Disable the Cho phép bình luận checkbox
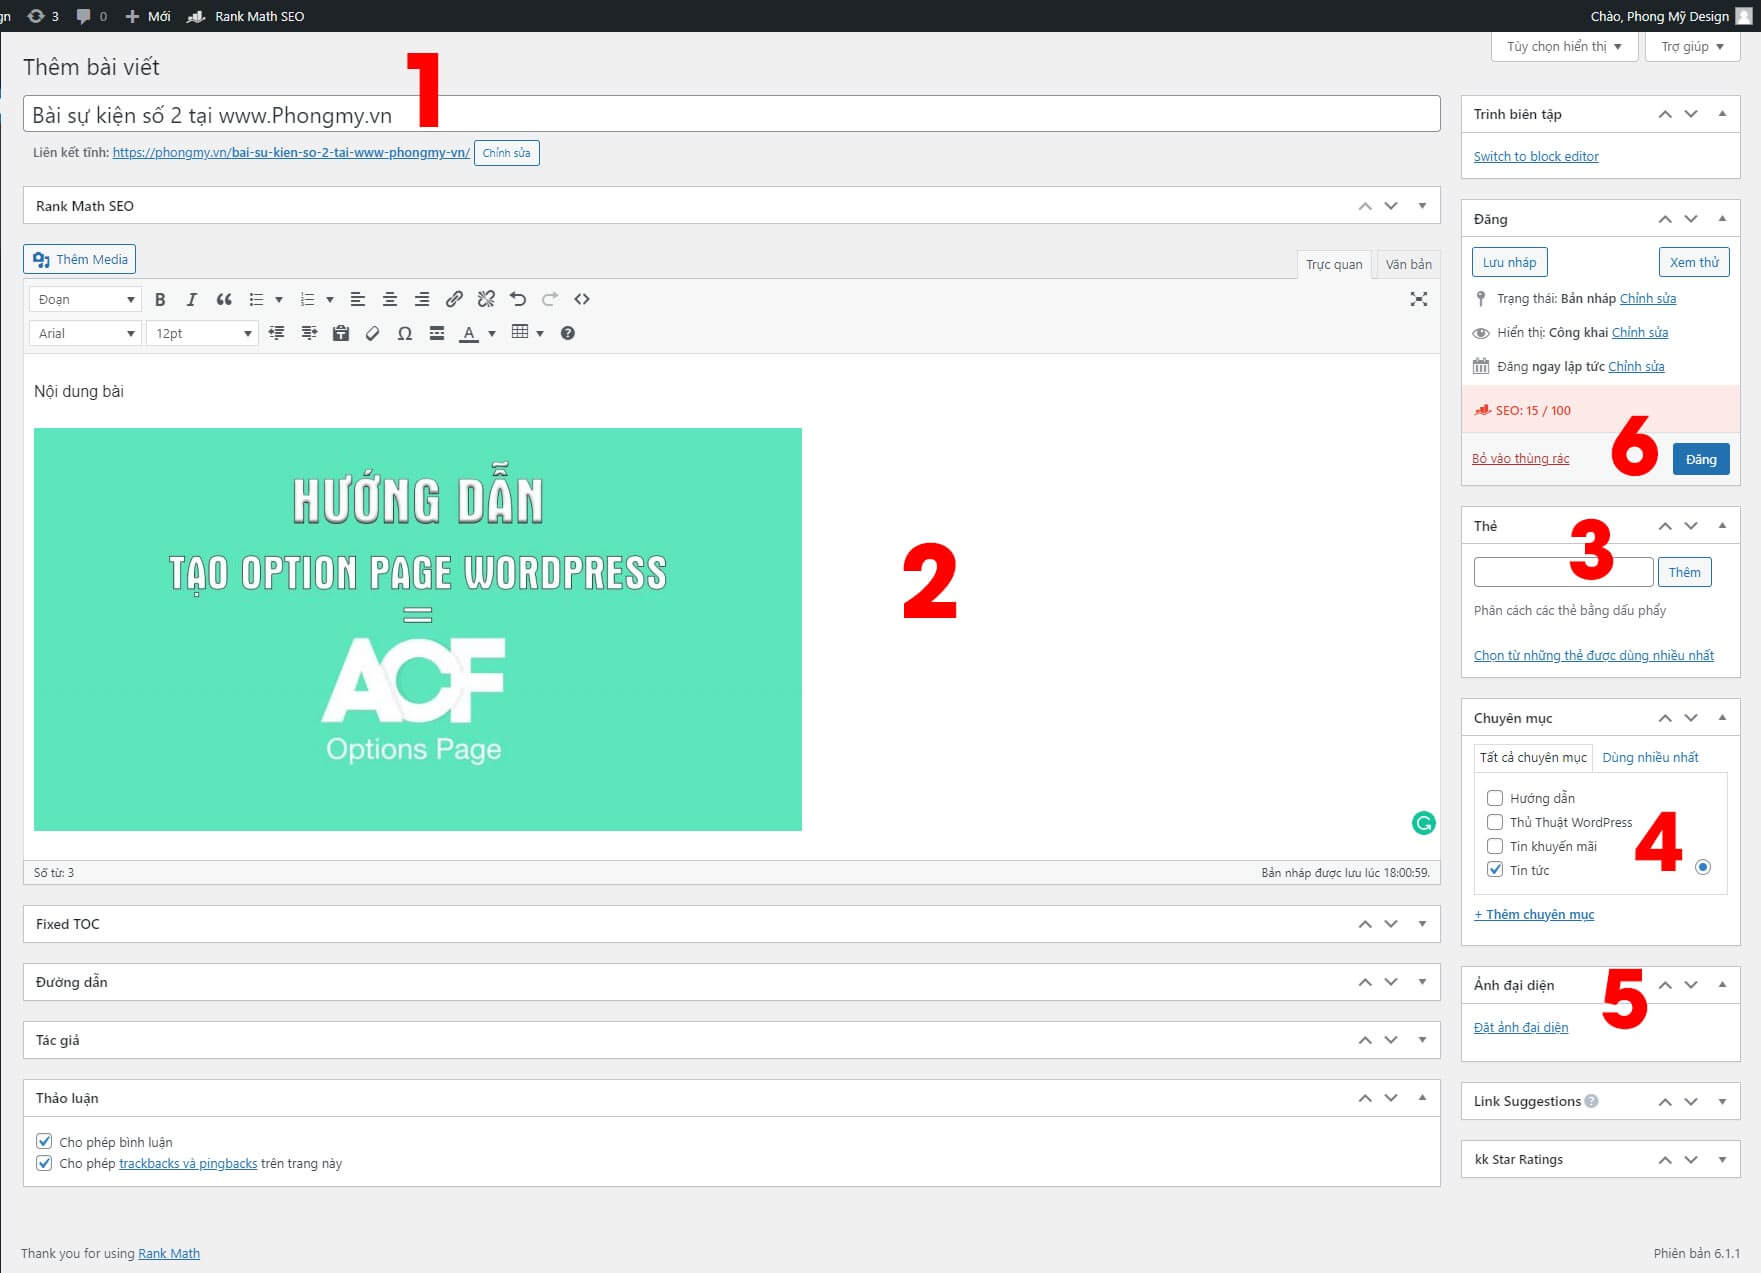The width and height of the screenshot is (1761, 1273). 44,1141
